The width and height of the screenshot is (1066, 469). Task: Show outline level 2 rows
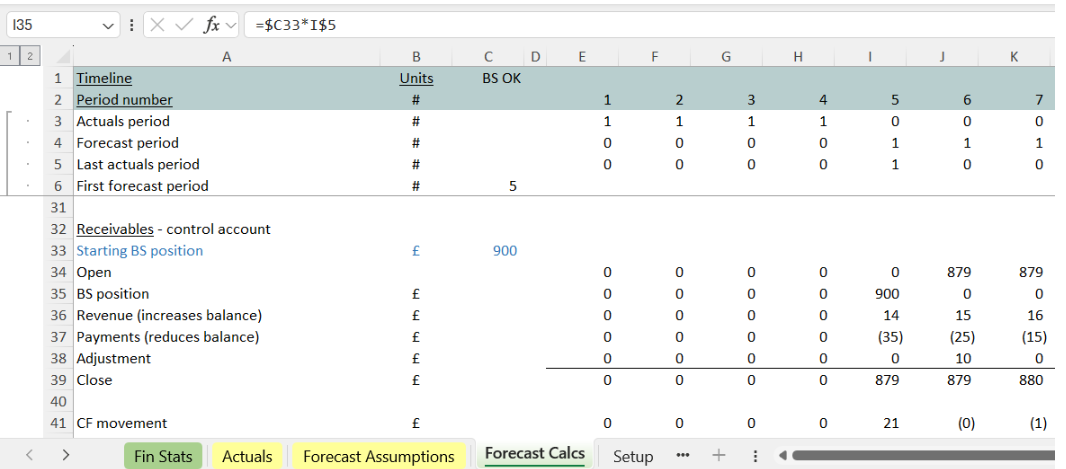coord(29,57)
